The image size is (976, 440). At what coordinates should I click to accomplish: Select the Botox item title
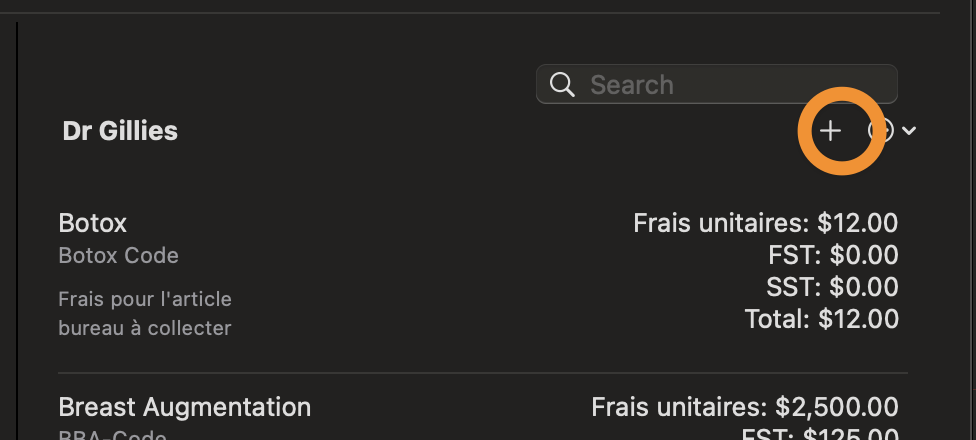click(x=93, y=223)
